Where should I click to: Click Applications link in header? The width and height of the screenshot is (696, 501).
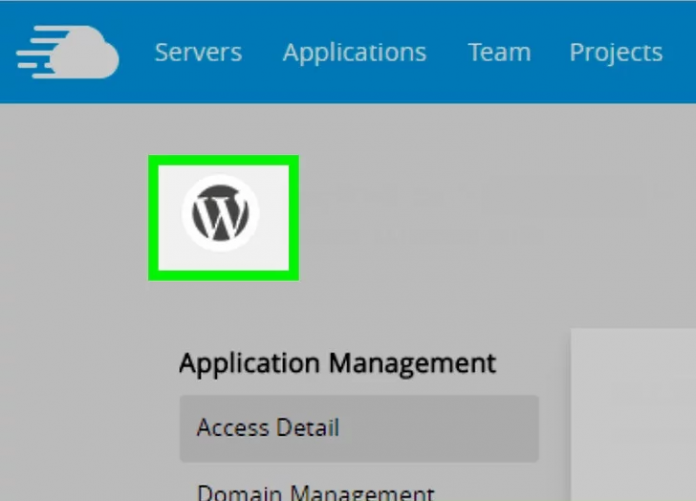tap(354, 52)
